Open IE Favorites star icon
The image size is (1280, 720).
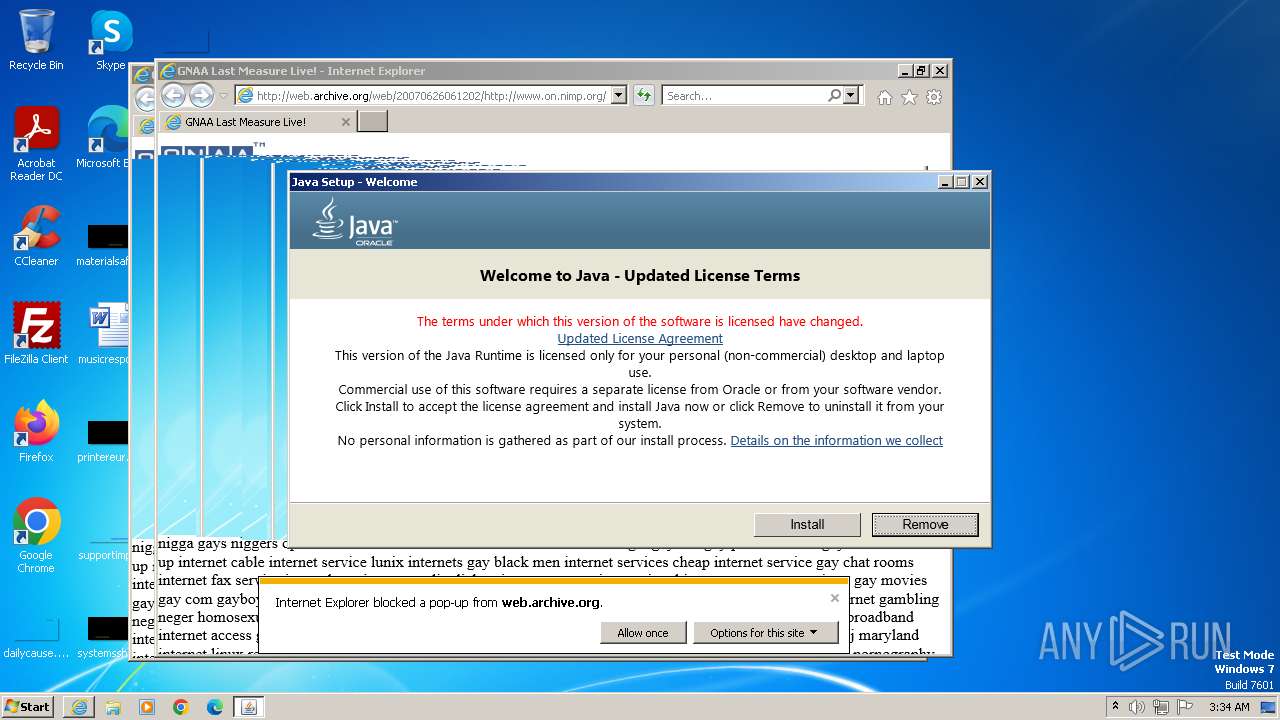coord(909,97)
